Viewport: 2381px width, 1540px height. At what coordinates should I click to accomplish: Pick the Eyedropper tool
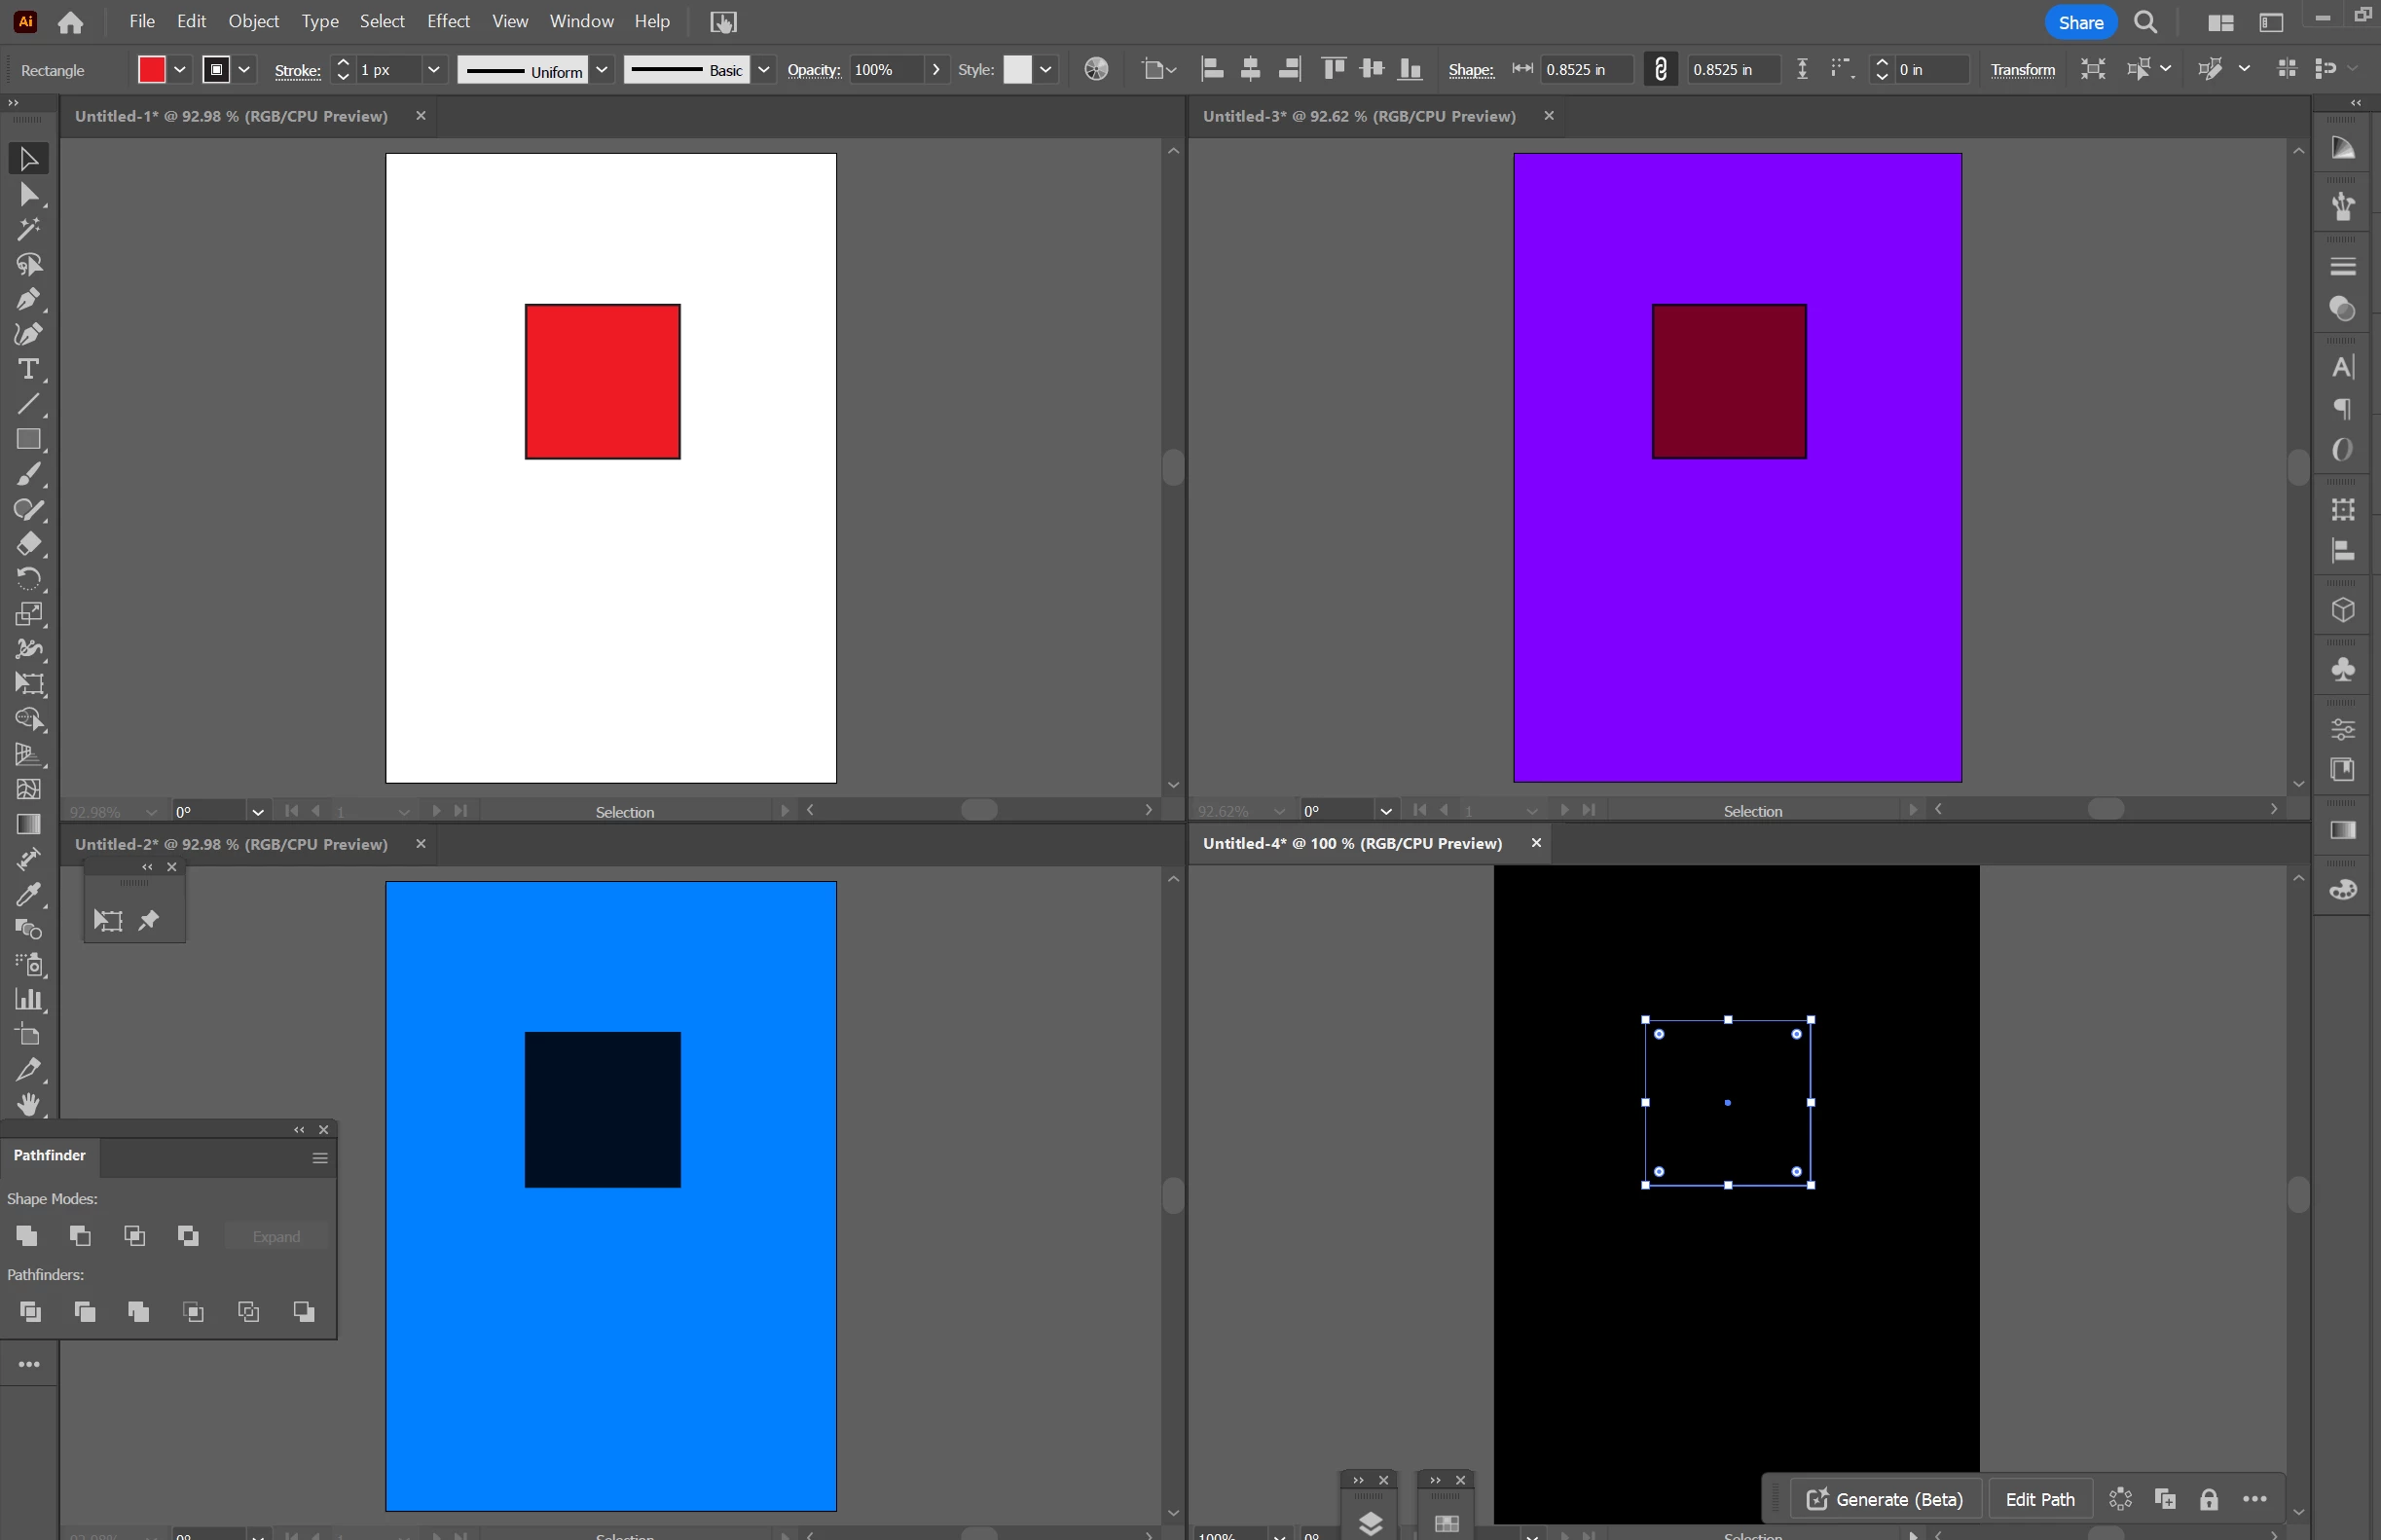coord(28,894)
